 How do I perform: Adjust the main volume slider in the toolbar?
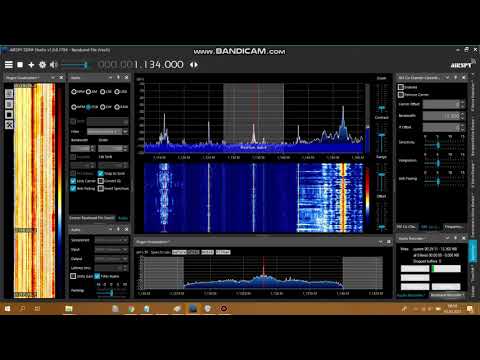click(x=75, y=65)
